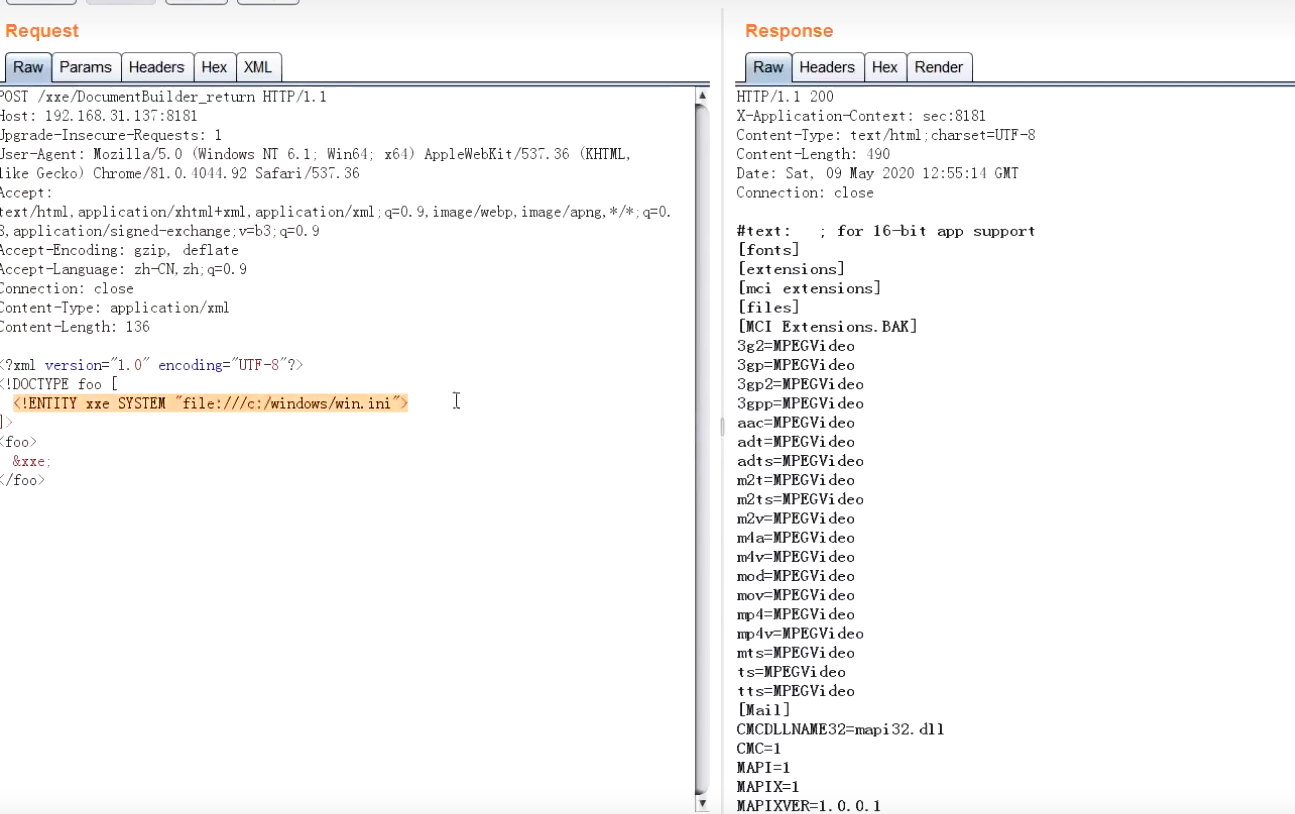The image size is (1295, 814).
Task: Click the aac=MPEGVideo line
Action: coord(796,422)
